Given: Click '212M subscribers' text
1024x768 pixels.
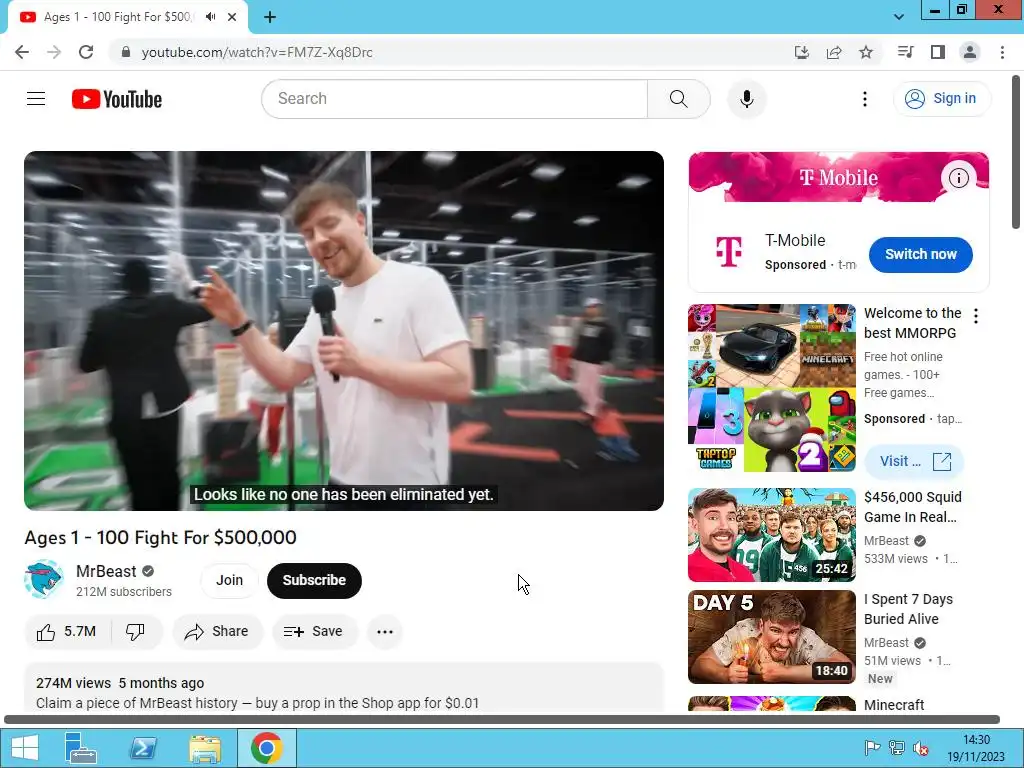Looking at the screenshot, I should pos(124,592).
